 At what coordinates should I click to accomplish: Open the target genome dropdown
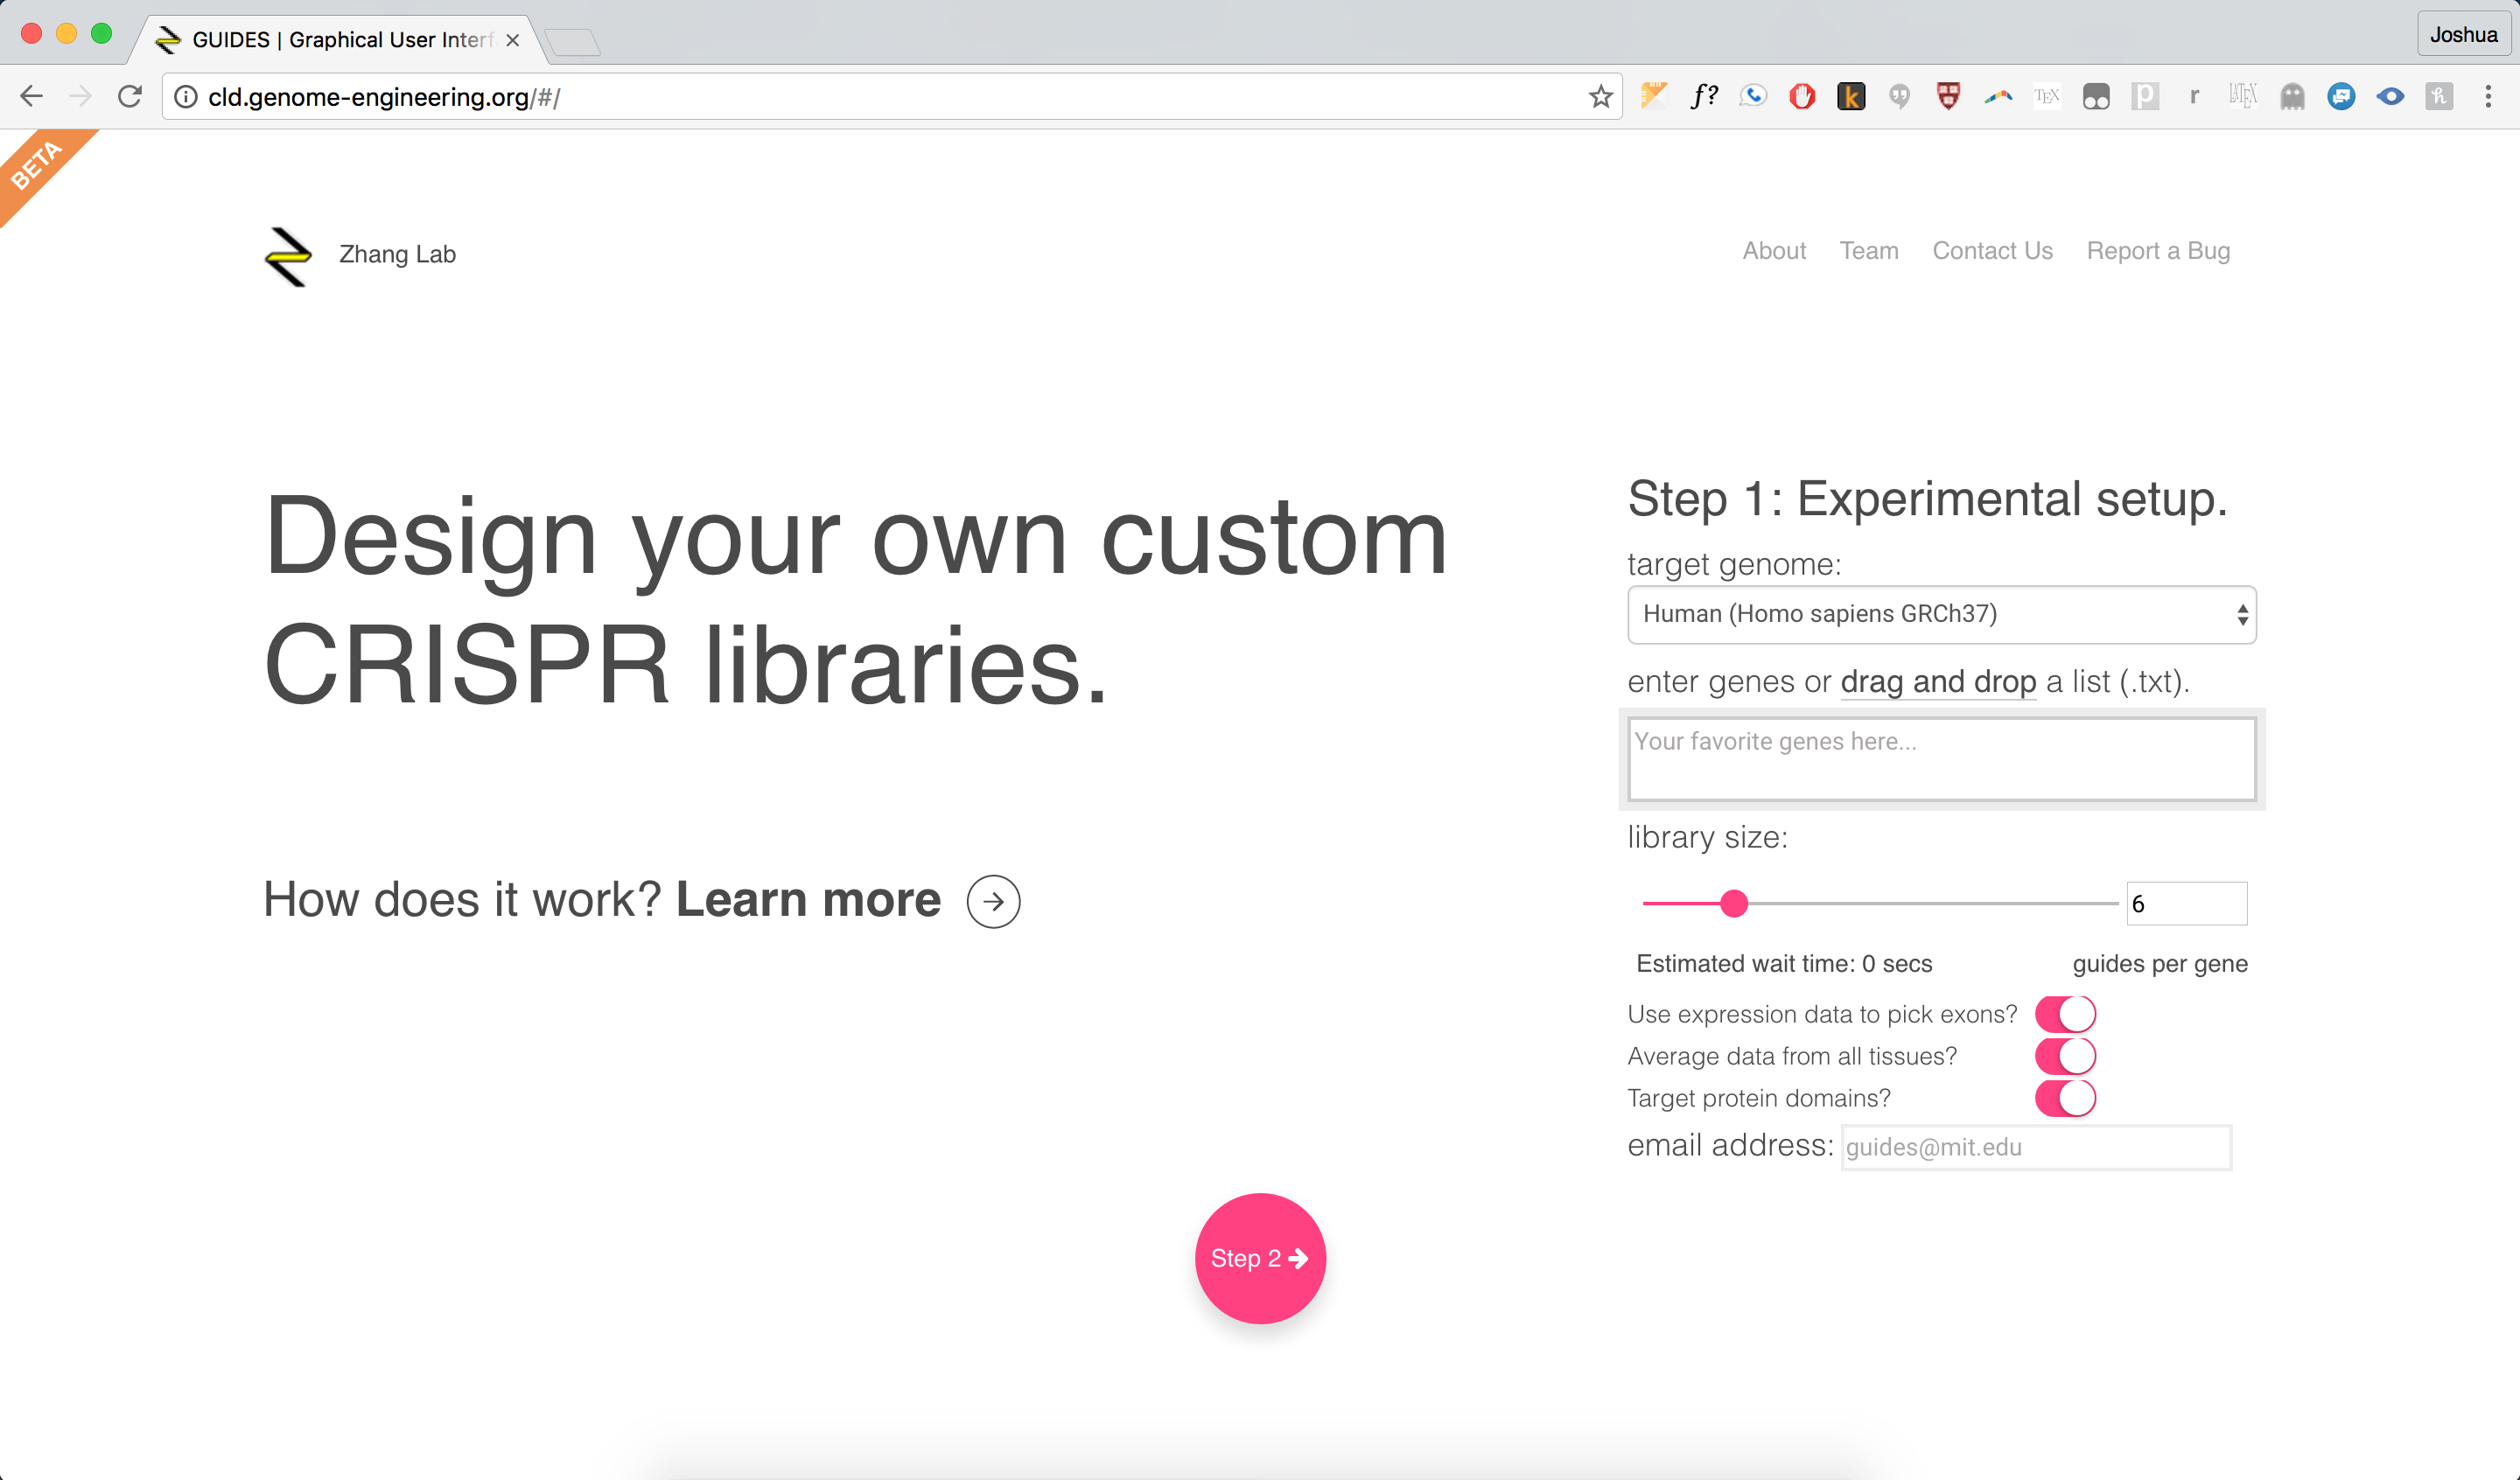(1941, 614)
